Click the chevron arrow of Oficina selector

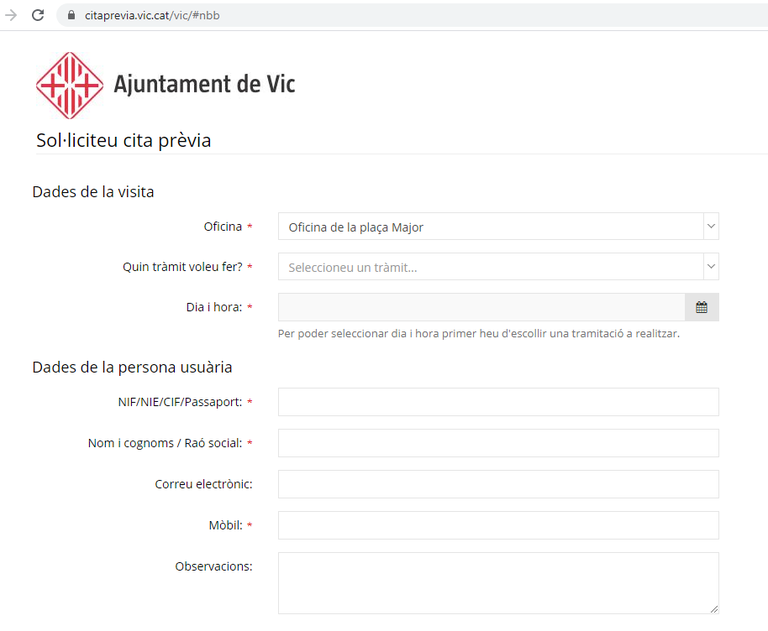pyautogui.click(x=711, y=227)
